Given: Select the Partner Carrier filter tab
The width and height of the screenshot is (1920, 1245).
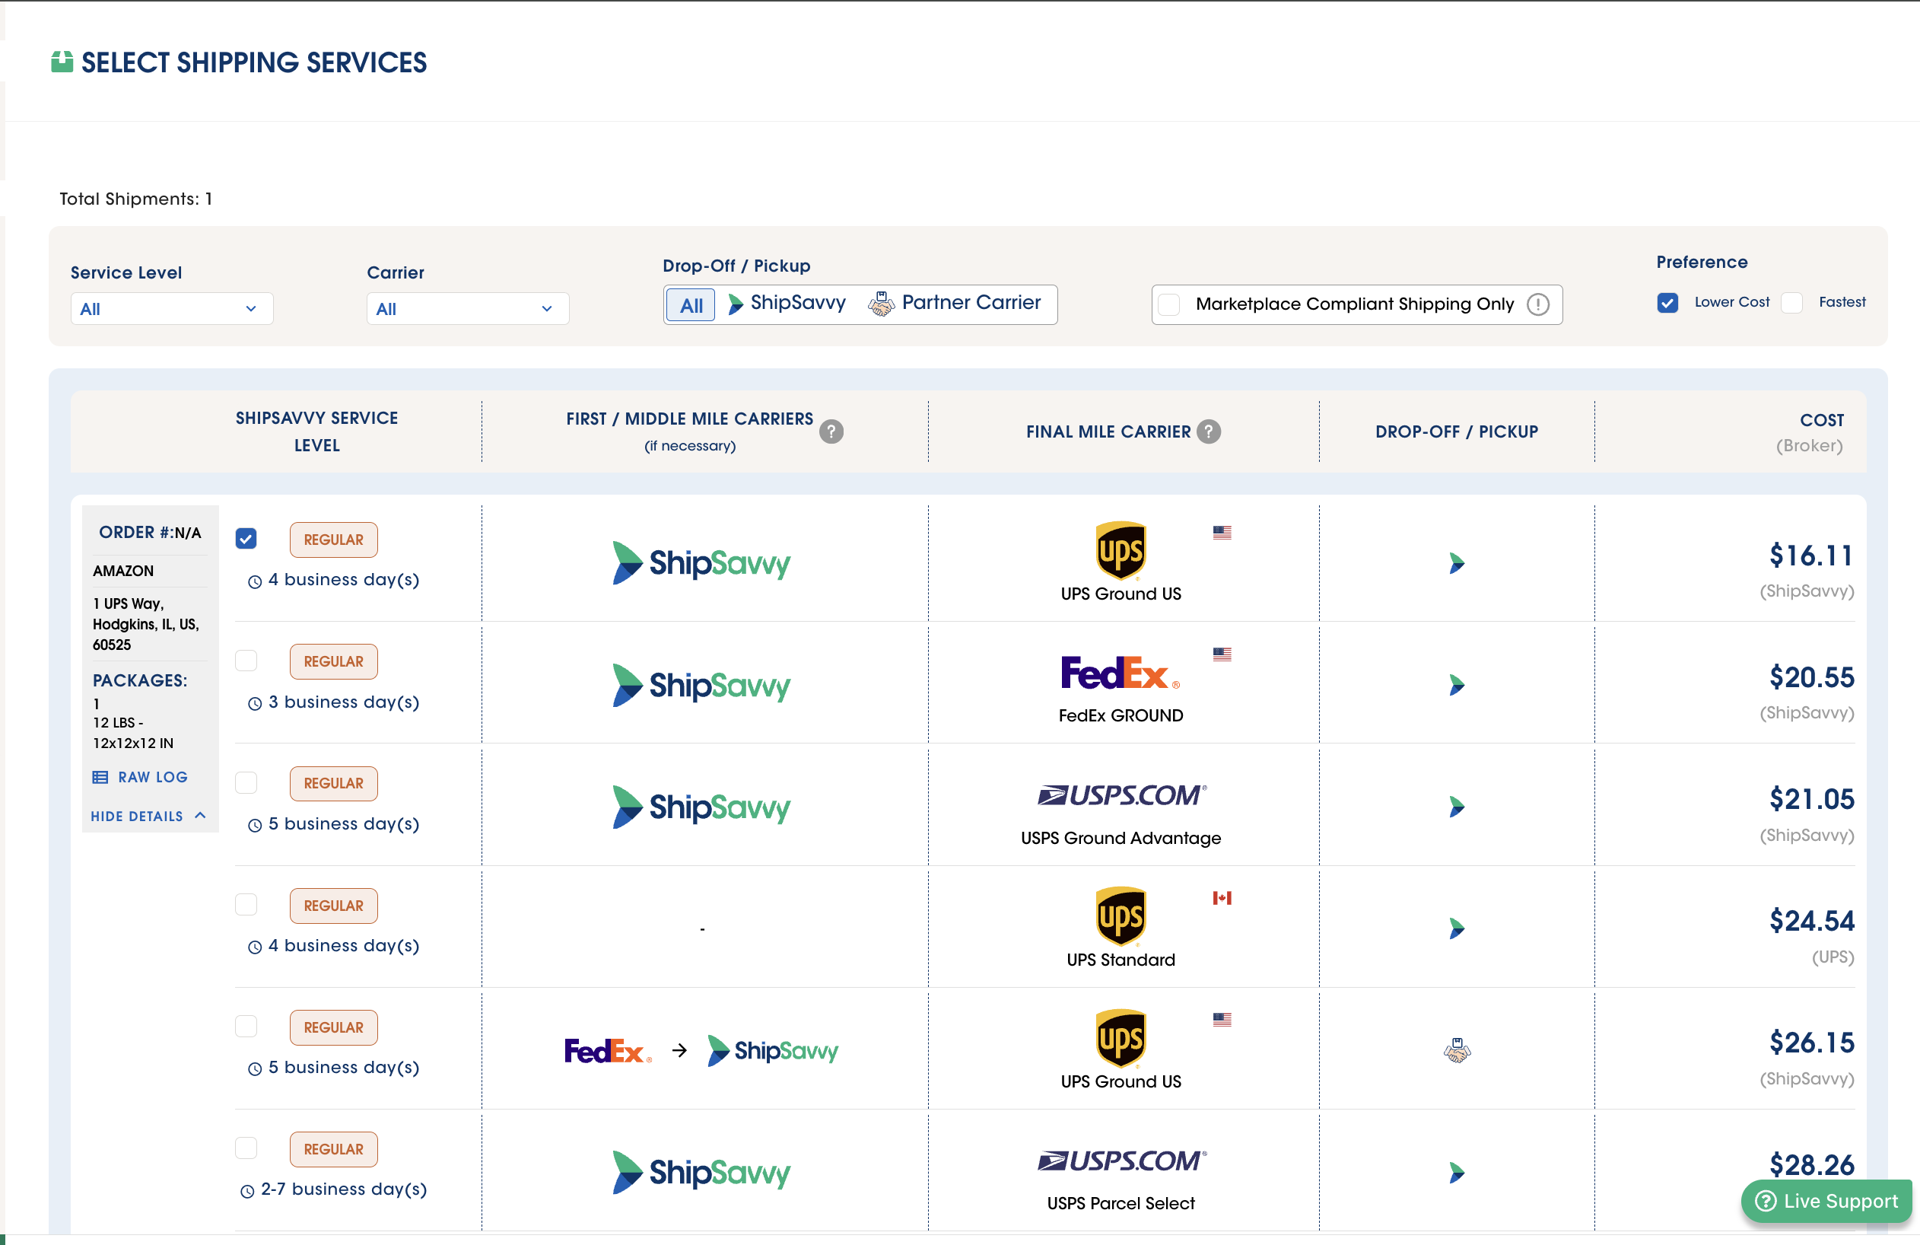Looking at the screenshot, I should (955, 303).
